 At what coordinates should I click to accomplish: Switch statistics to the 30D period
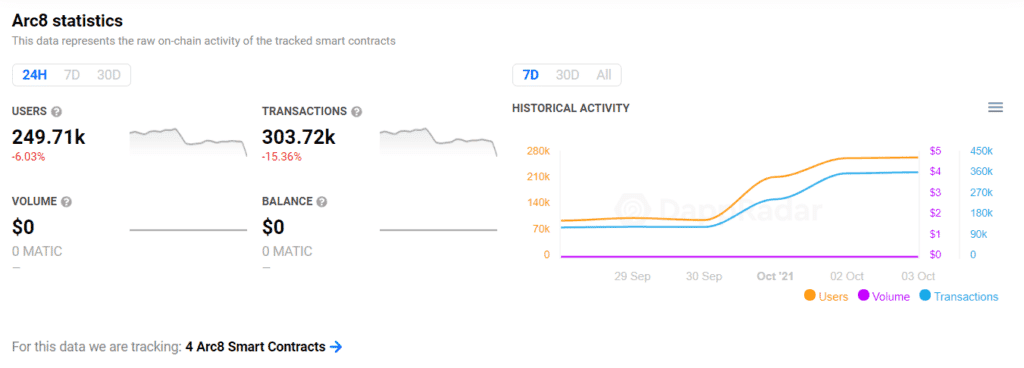tap(109, 75)
